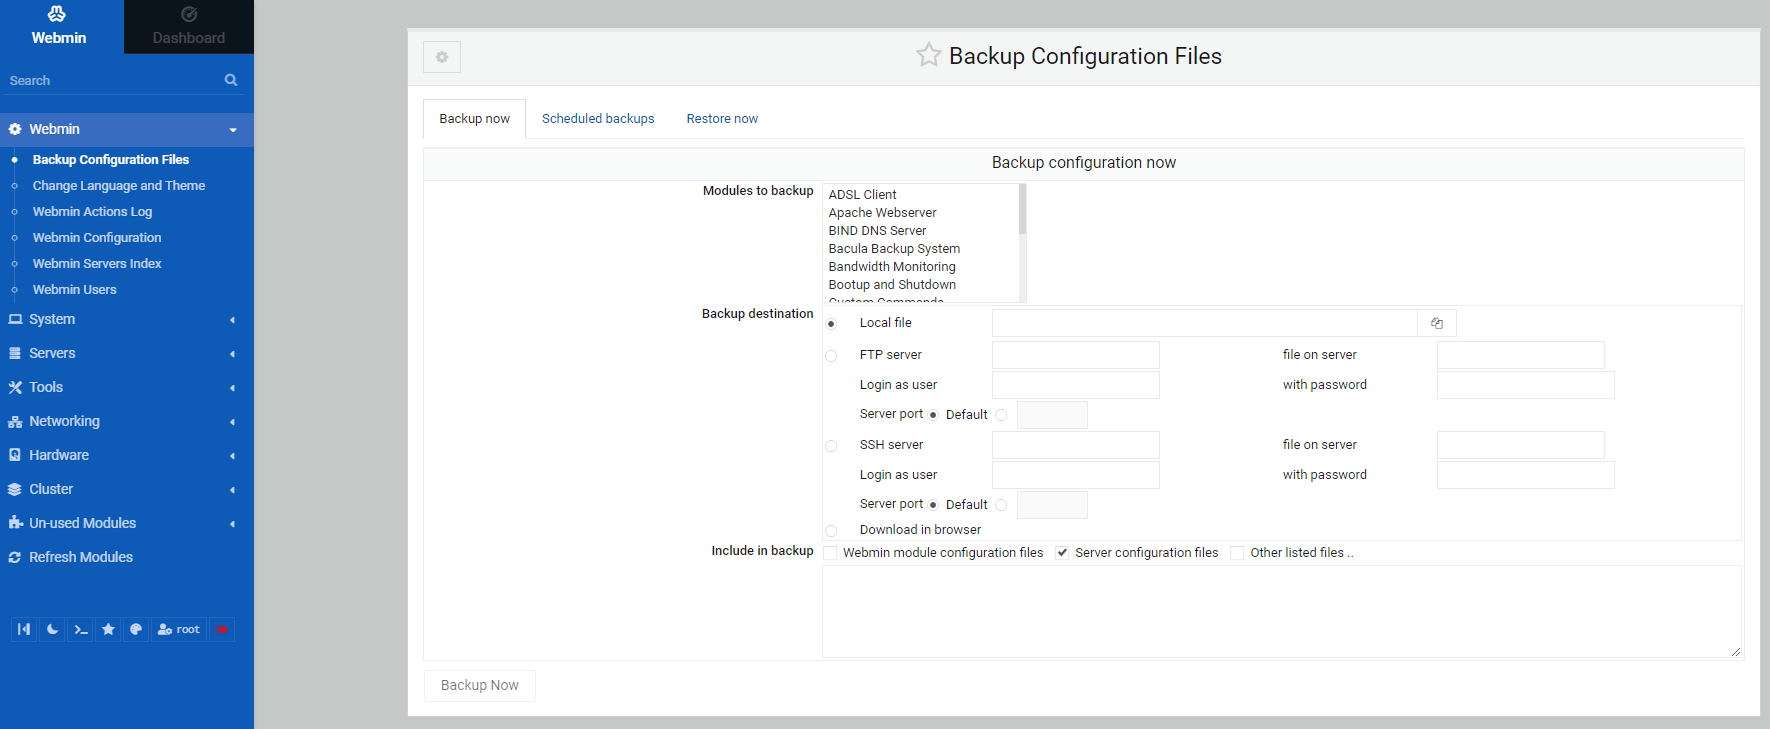Open theme settings with the palette icon
Viewport: 1770px width, 729px height.
136,629
